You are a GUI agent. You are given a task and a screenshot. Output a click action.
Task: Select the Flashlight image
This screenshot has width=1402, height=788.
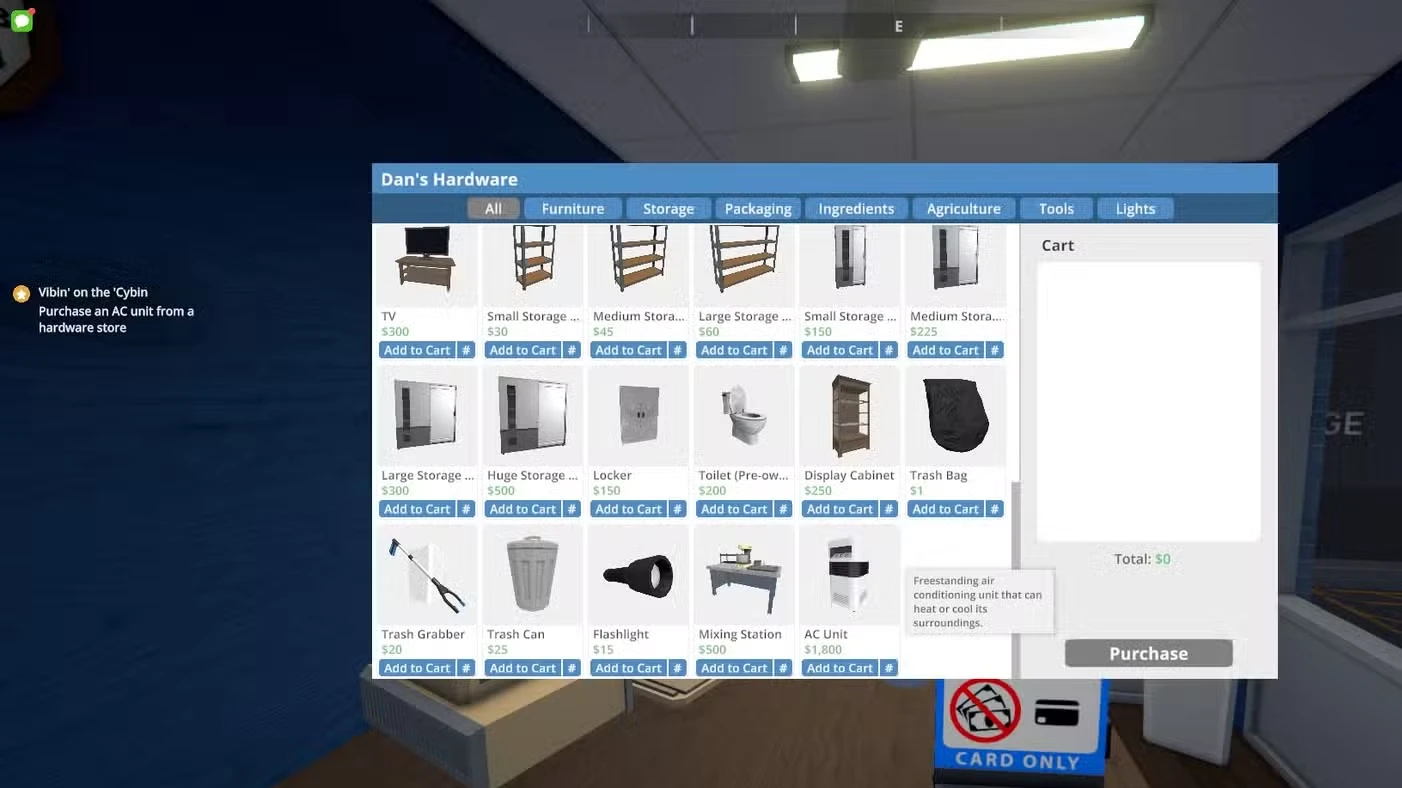click(639, 574)
